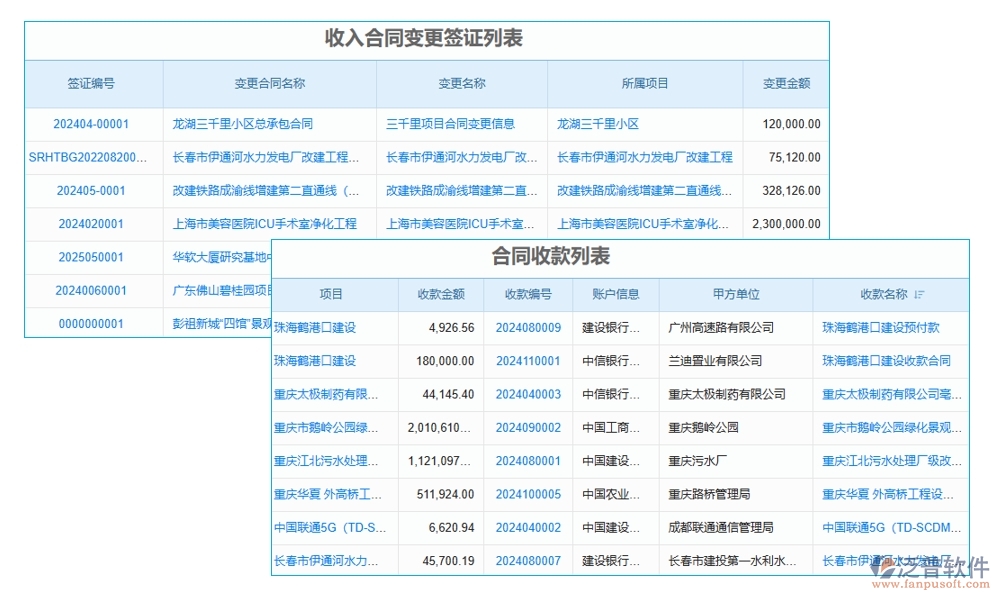The height and width of the screenshot is (600, 1000).
Task: Open project 龙湖三千里小区
Action: [600, 124]
